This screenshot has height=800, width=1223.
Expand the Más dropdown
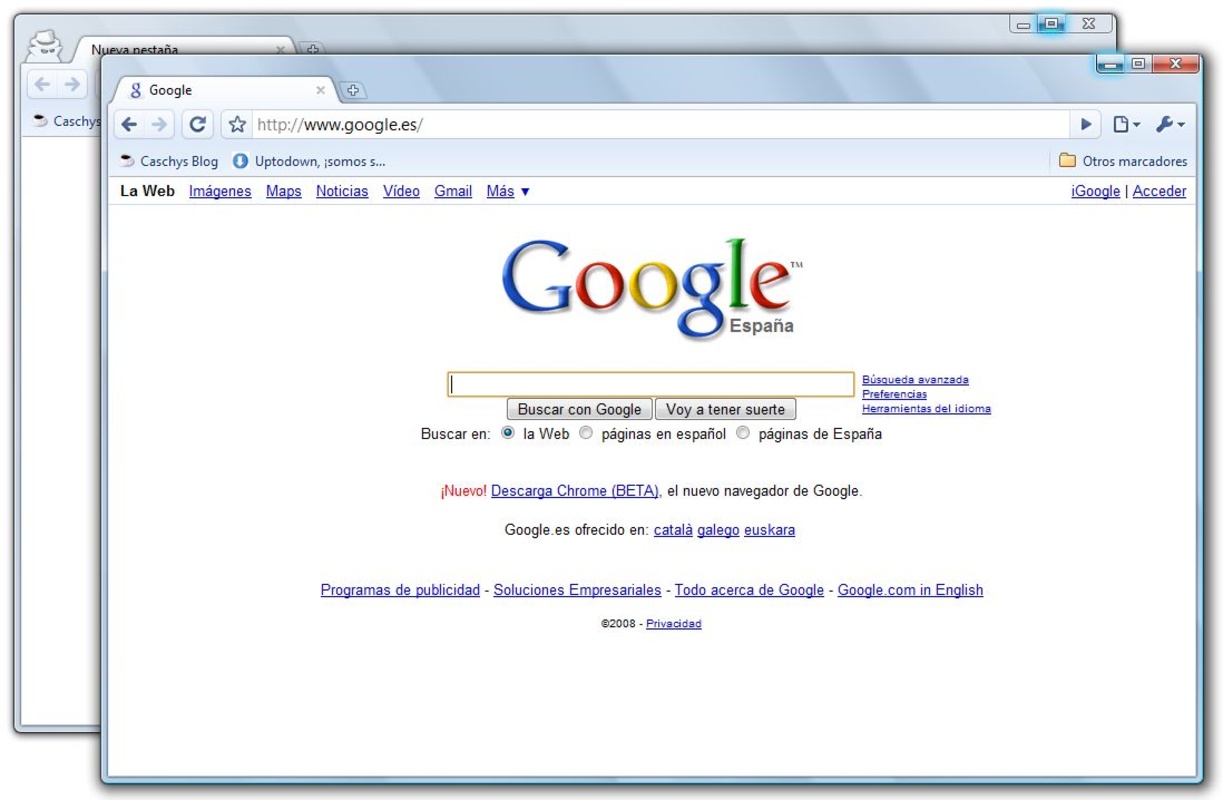click(x=508, y=191)
